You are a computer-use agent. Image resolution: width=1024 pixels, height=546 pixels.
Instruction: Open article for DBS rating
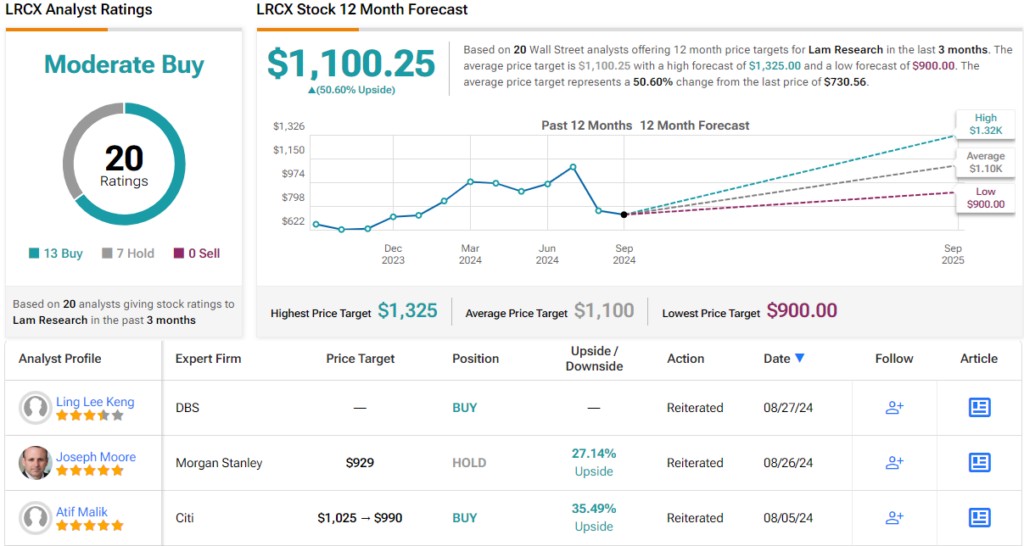[979, 408]
